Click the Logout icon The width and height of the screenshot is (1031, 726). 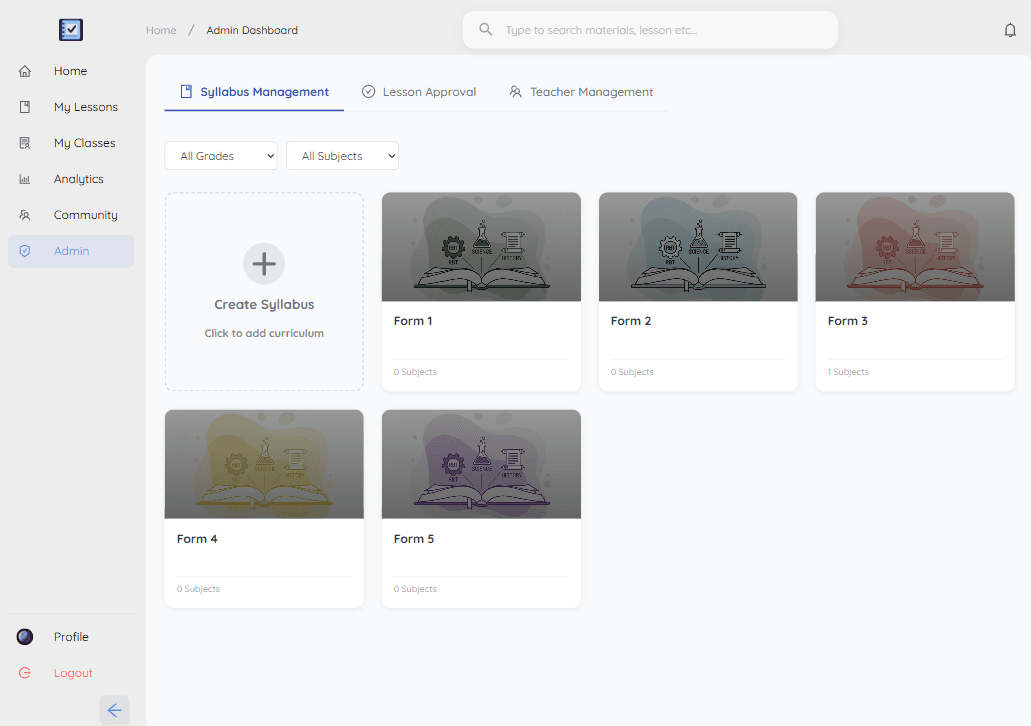[x=25, y=673]
